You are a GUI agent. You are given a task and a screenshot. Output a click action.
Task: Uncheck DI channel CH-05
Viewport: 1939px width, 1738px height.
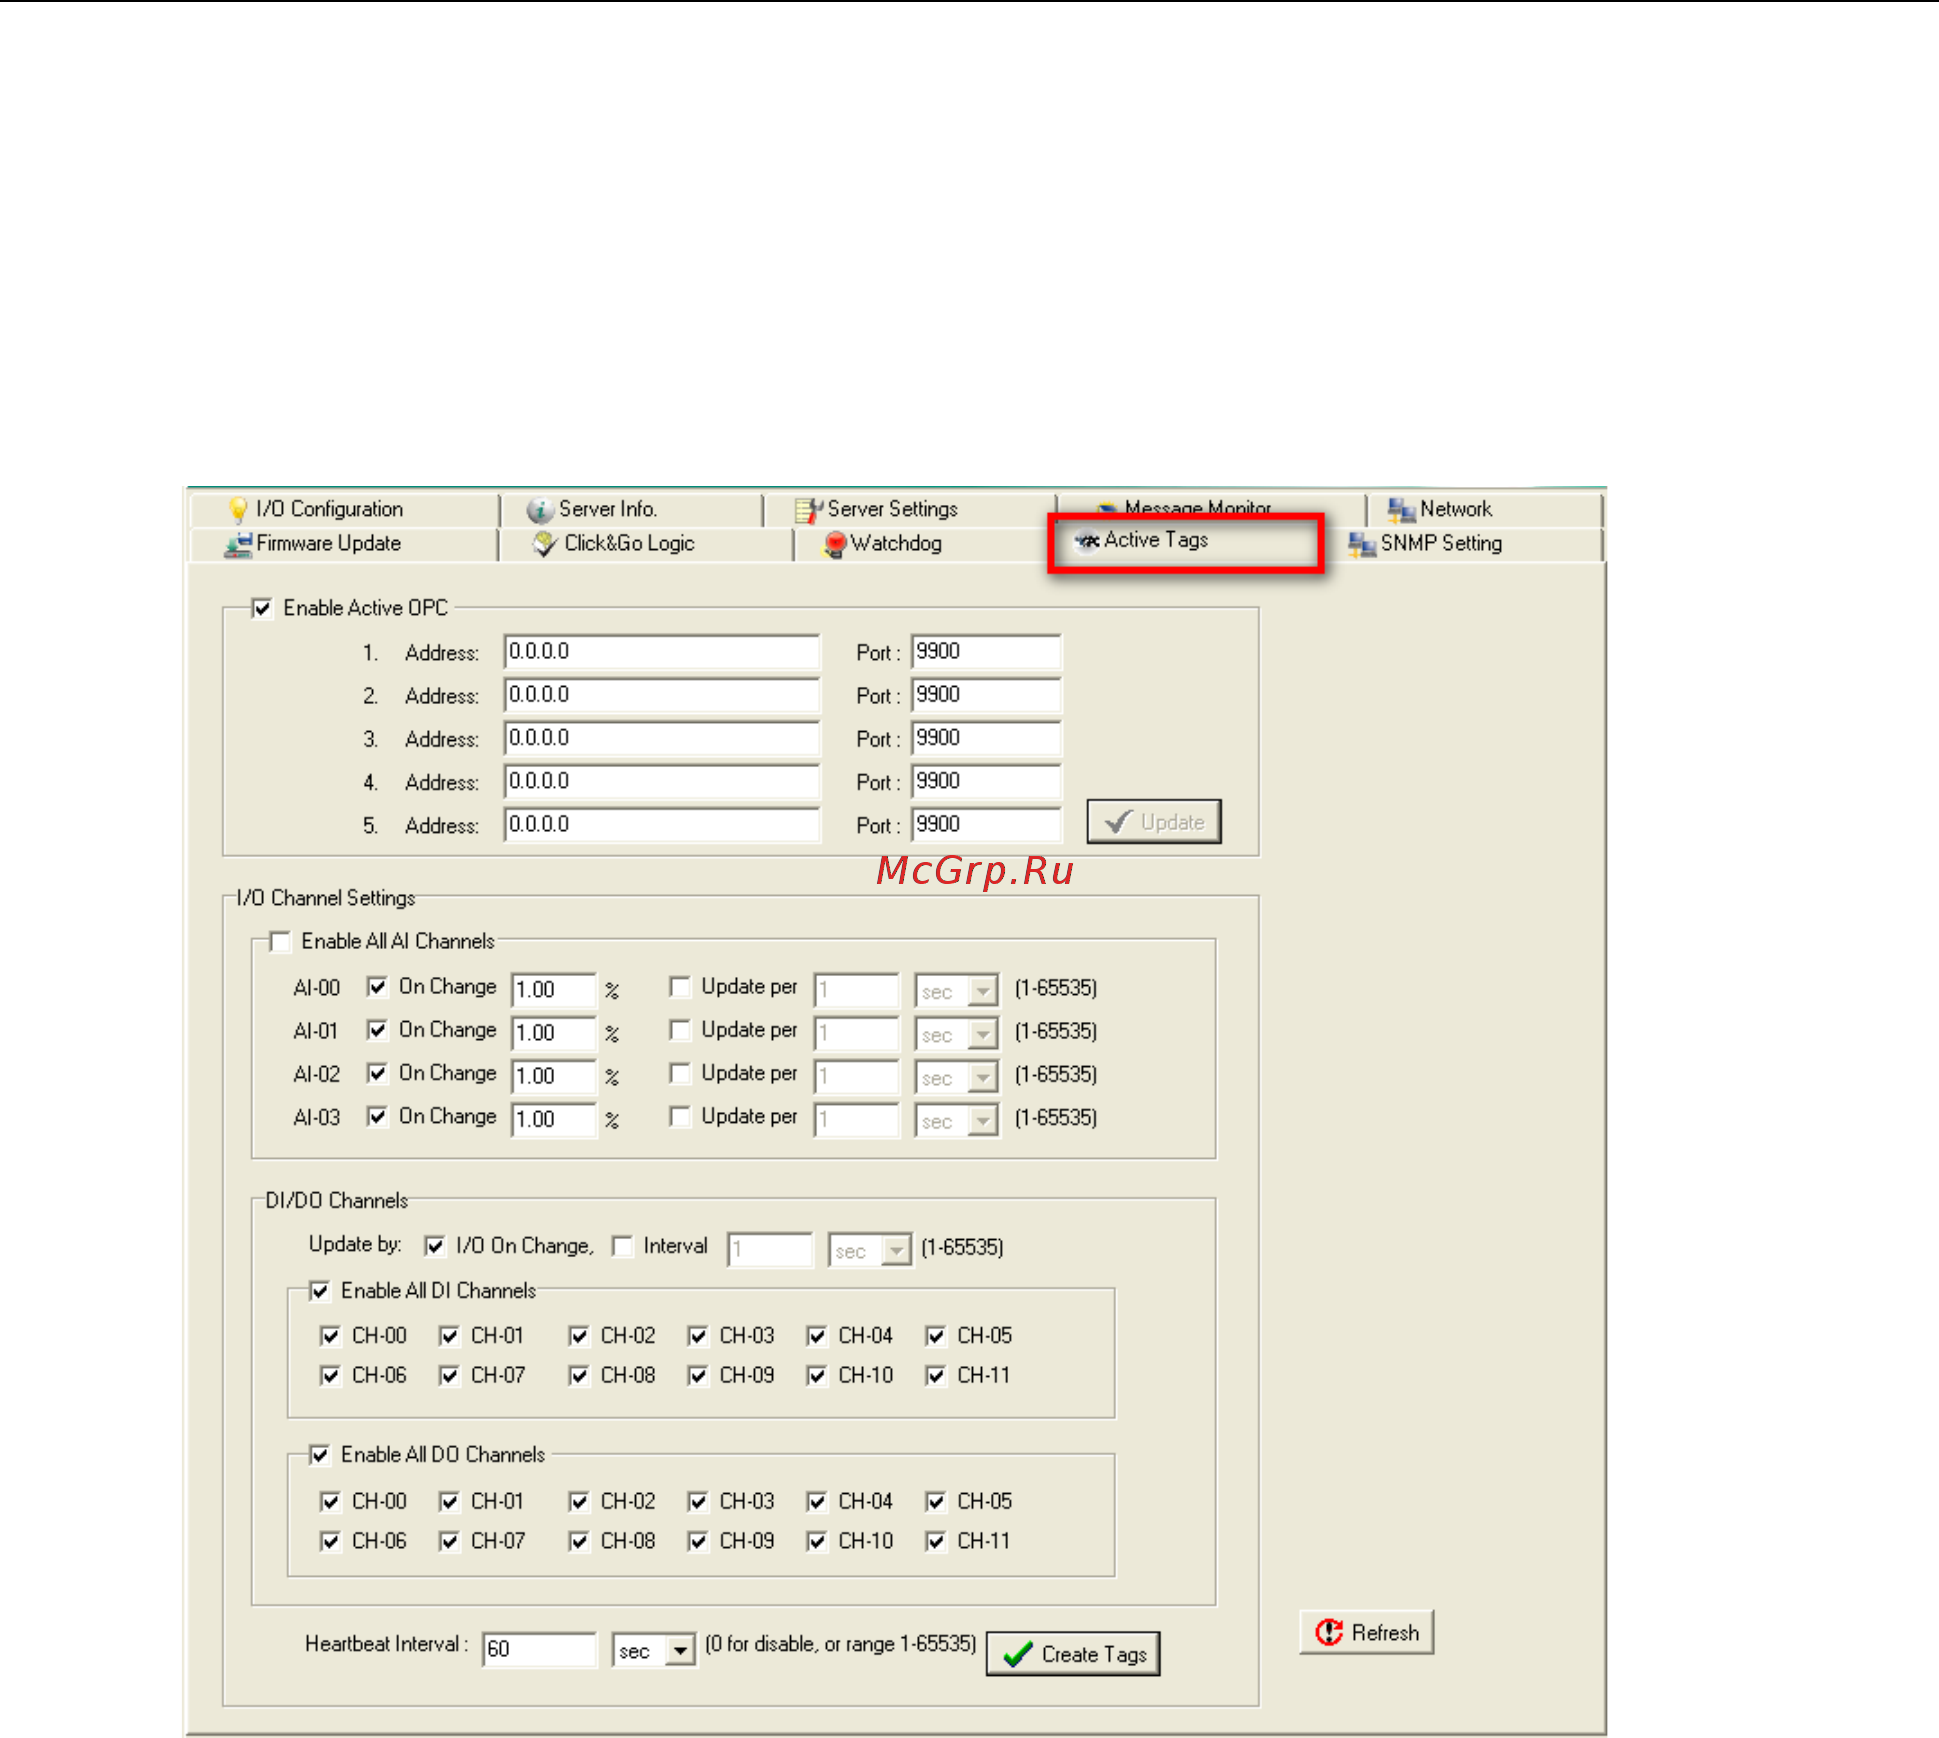point(936,1336)
